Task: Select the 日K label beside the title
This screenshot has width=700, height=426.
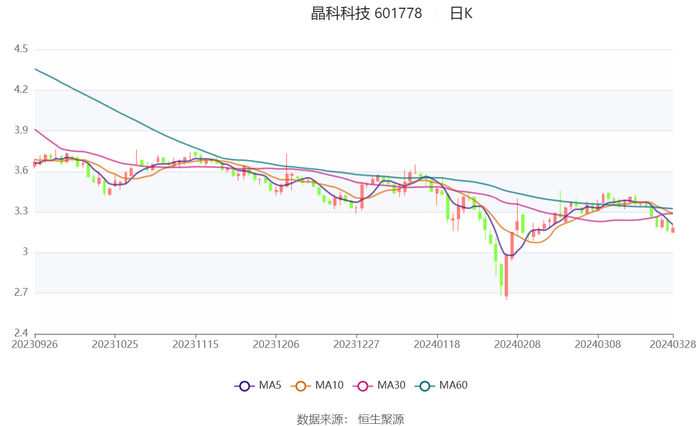Action: [461, 14]
